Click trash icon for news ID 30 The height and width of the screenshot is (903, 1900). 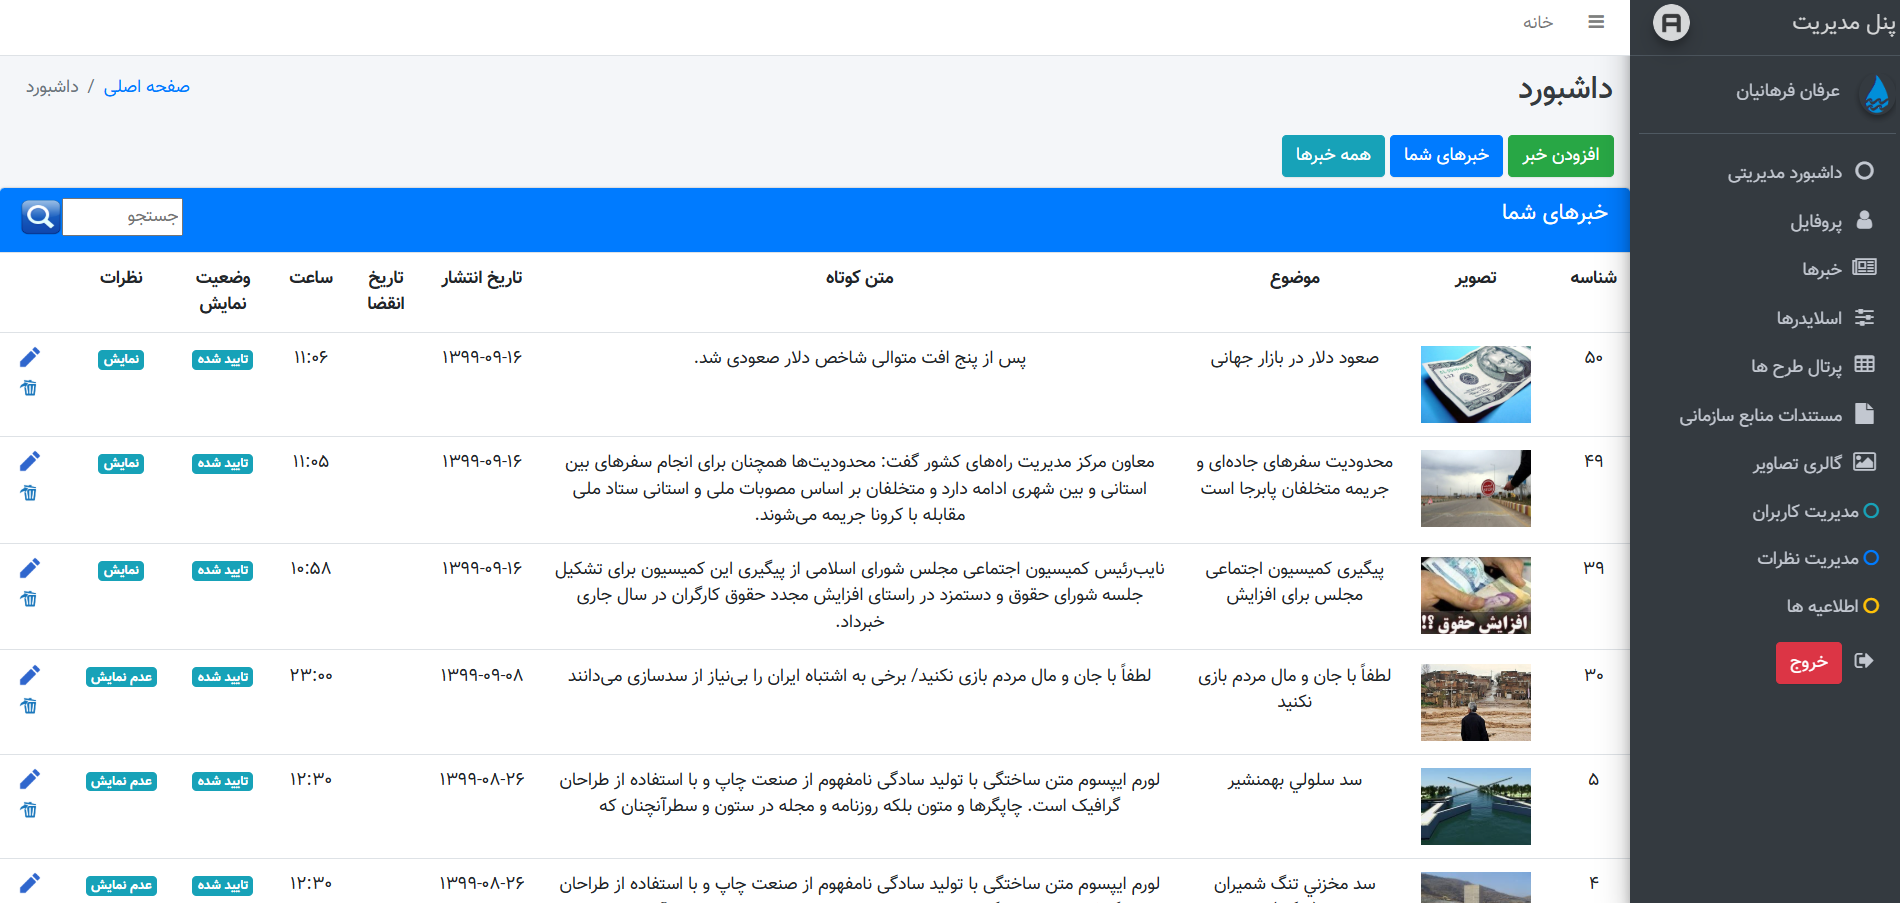29,706
